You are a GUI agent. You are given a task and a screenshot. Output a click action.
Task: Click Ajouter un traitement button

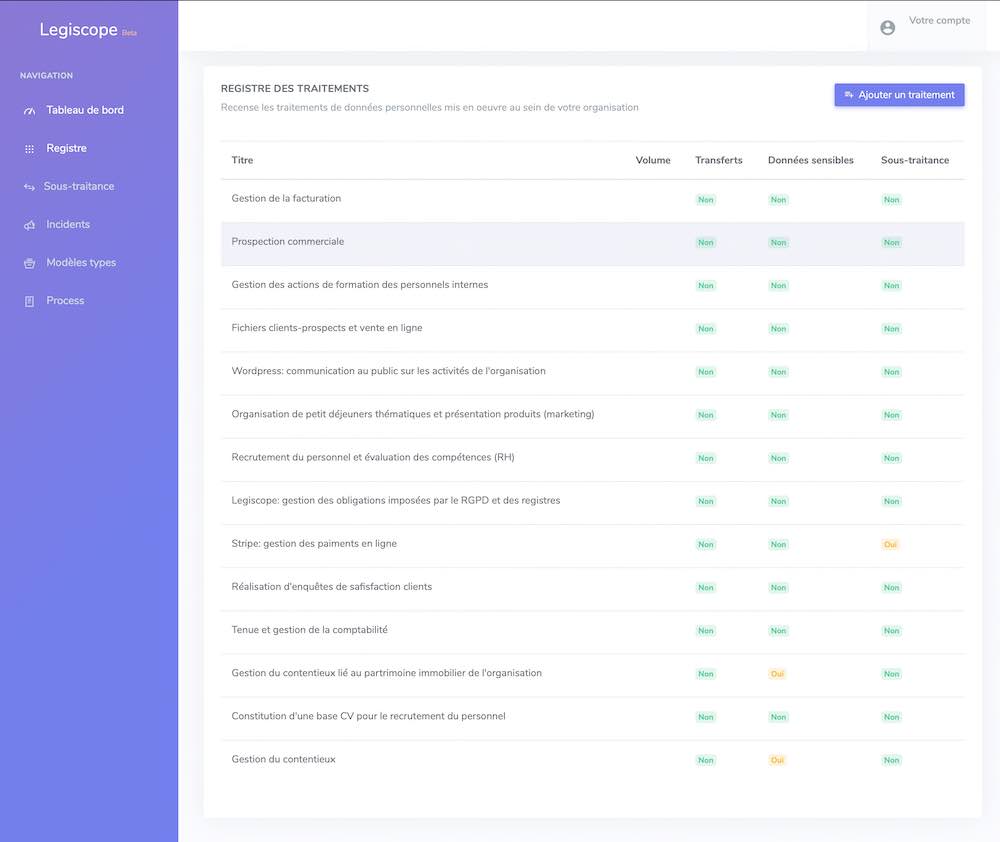point(899,95)
